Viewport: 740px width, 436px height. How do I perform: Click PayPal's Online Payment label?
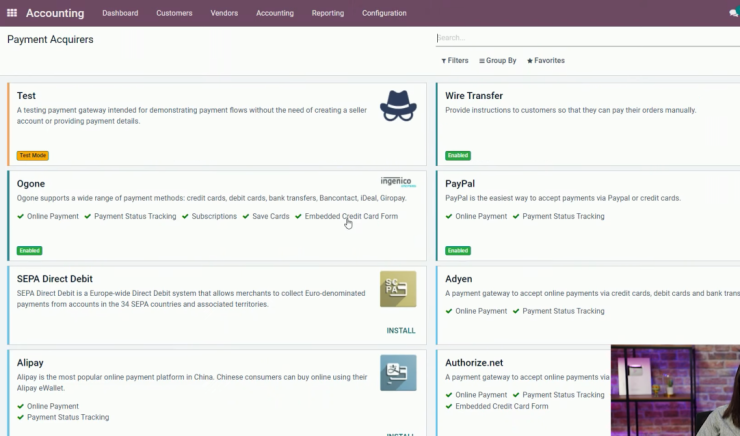[481, 216]
